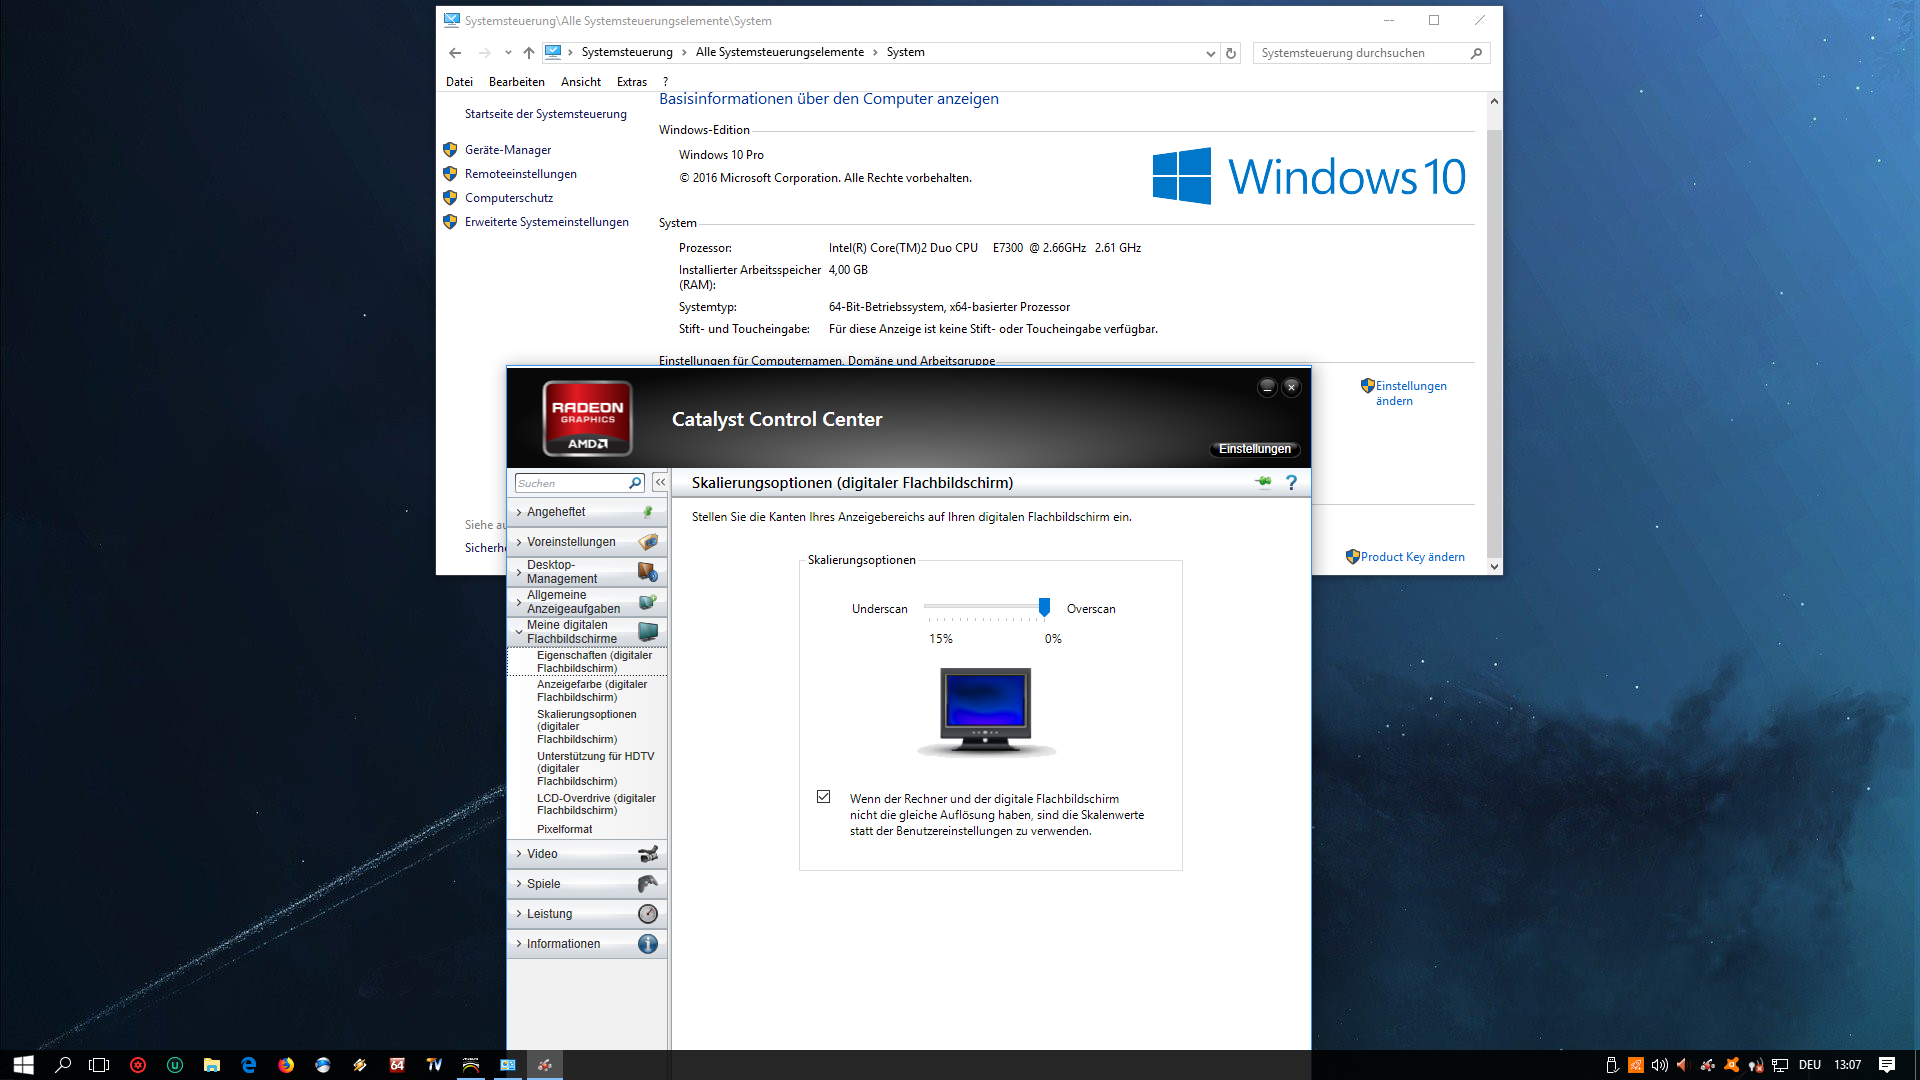Viewport: 1920px width, 1080px height.
Task: Expand the Leistung section
Action: point(519,914)
